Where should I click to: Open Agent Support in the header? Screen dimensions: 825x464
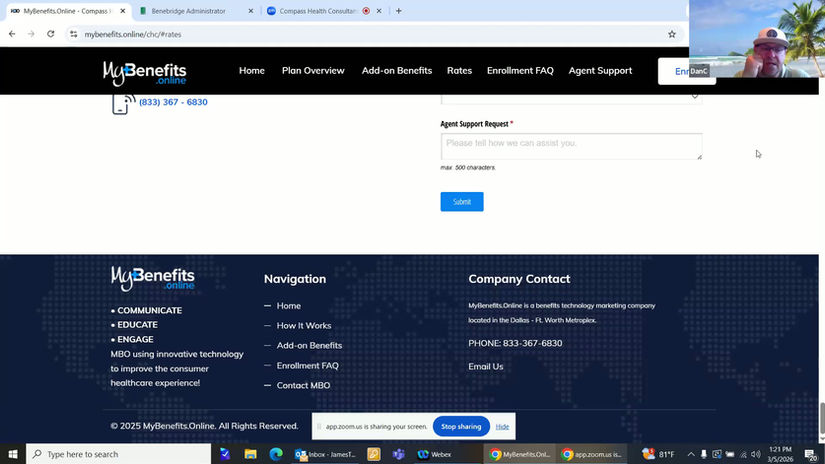[600, 70]
